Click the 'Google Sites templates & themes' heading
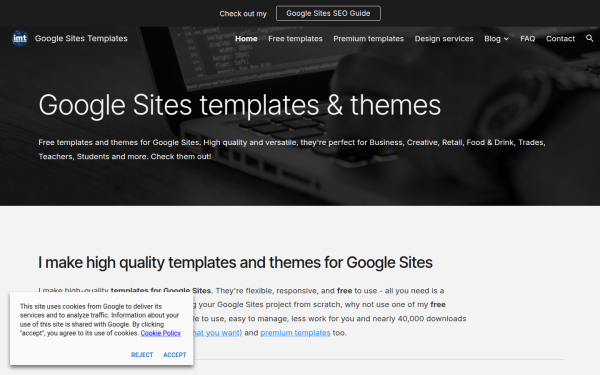600x375 pixels. 240,105
